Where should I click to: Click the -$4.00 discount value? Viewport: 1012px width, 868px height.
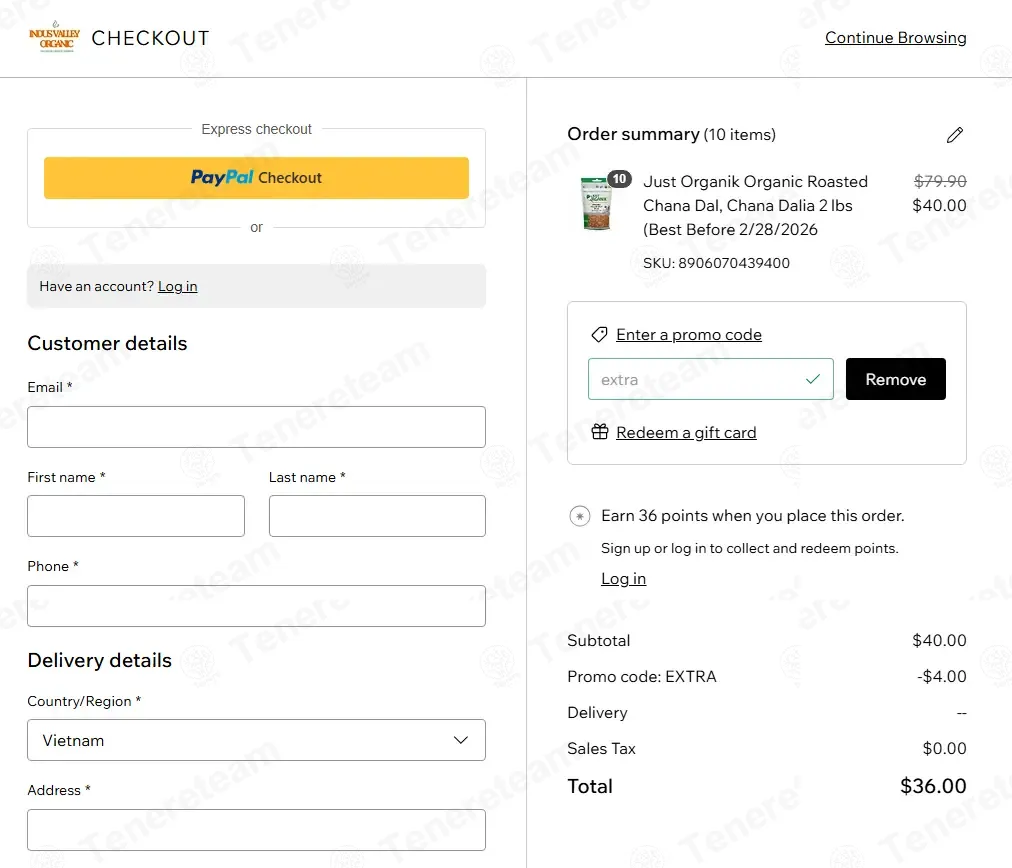point(941,676)
